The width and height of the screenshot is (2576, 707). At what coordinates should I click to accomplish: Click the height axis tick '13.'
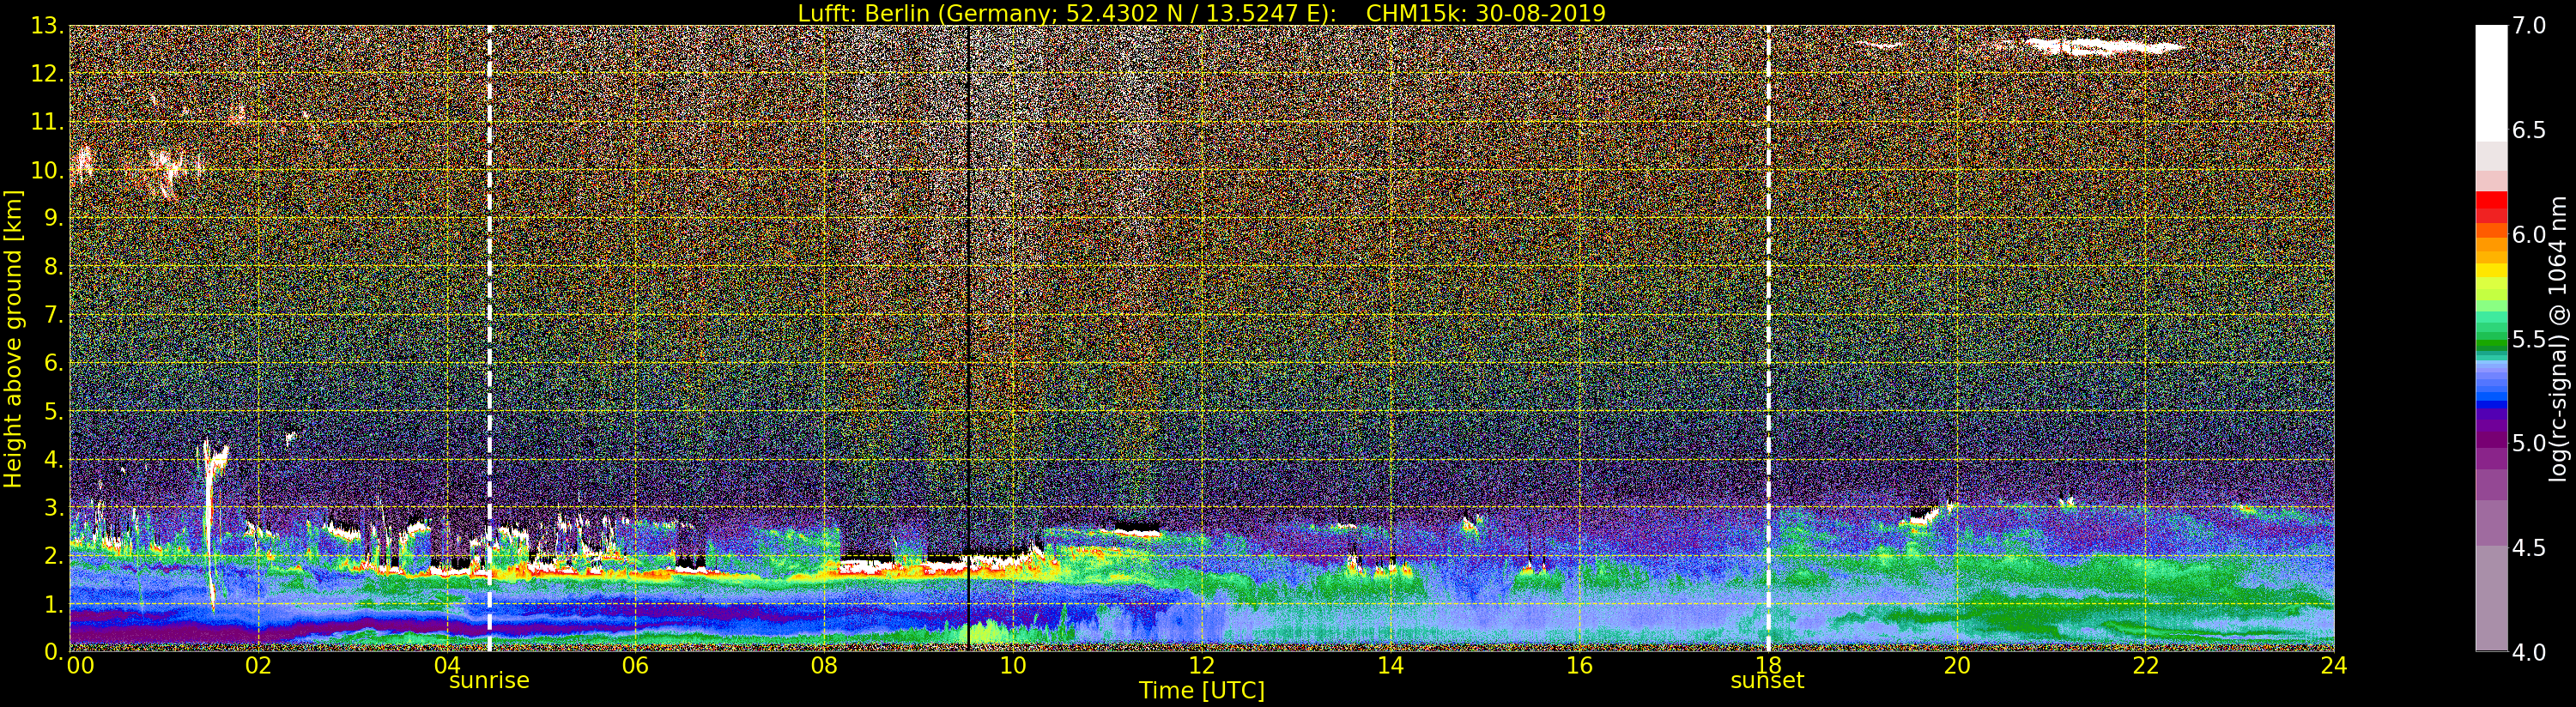47,26
